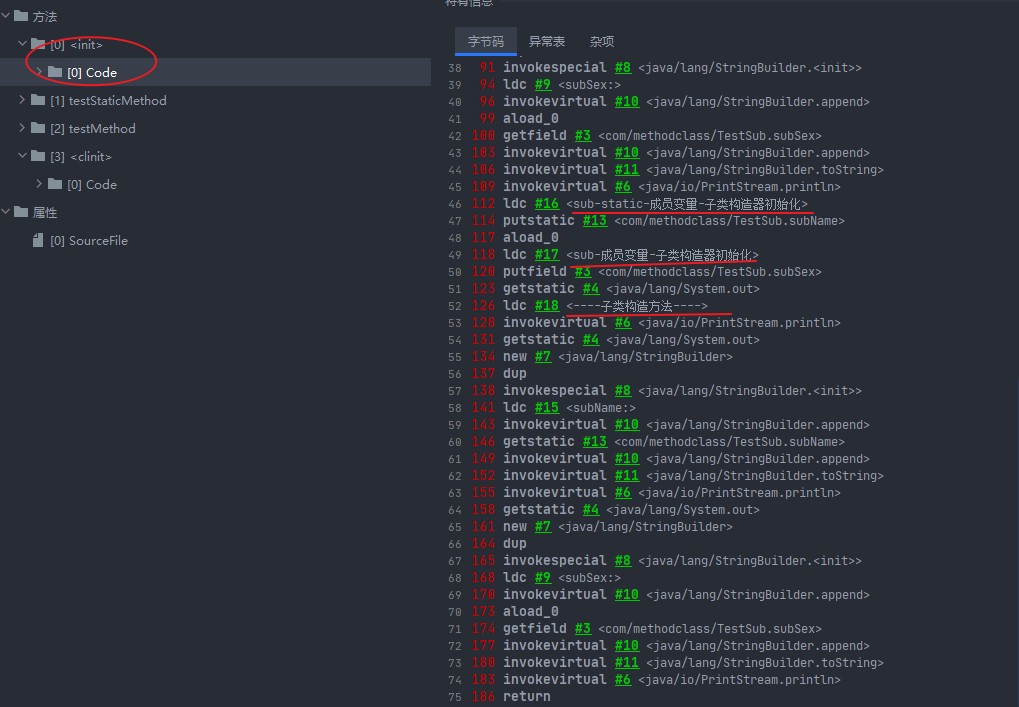The image size is (1019, 707).
Task: Click the <init> folder icon
Action: 38,44
